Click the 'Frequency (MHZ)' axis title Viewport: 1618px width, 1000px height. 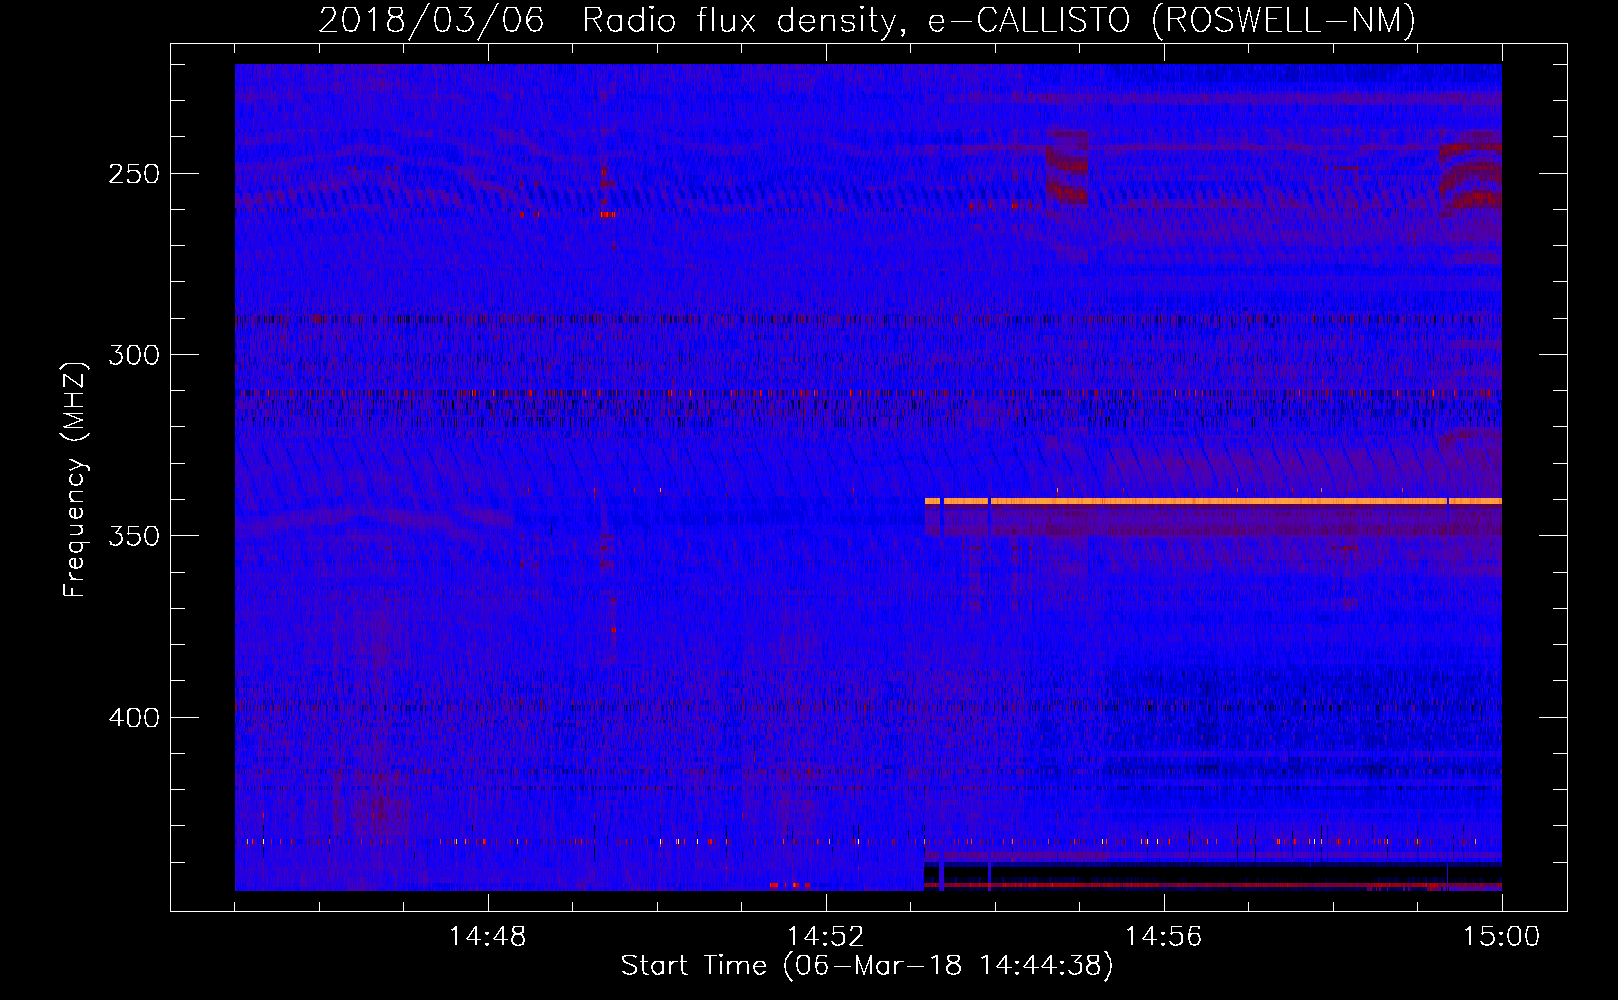coord(75,480)
